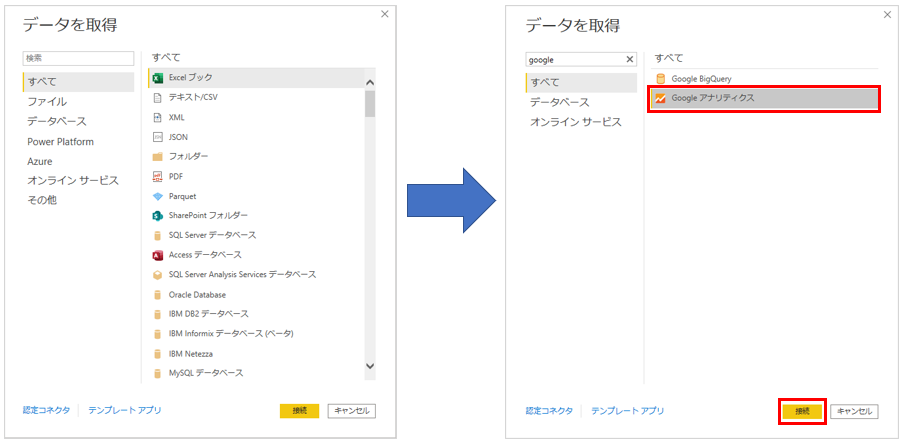899x441 pixels.
Task: Open 認定コネクタ link in right dialog
Action: tap(549, 411)
